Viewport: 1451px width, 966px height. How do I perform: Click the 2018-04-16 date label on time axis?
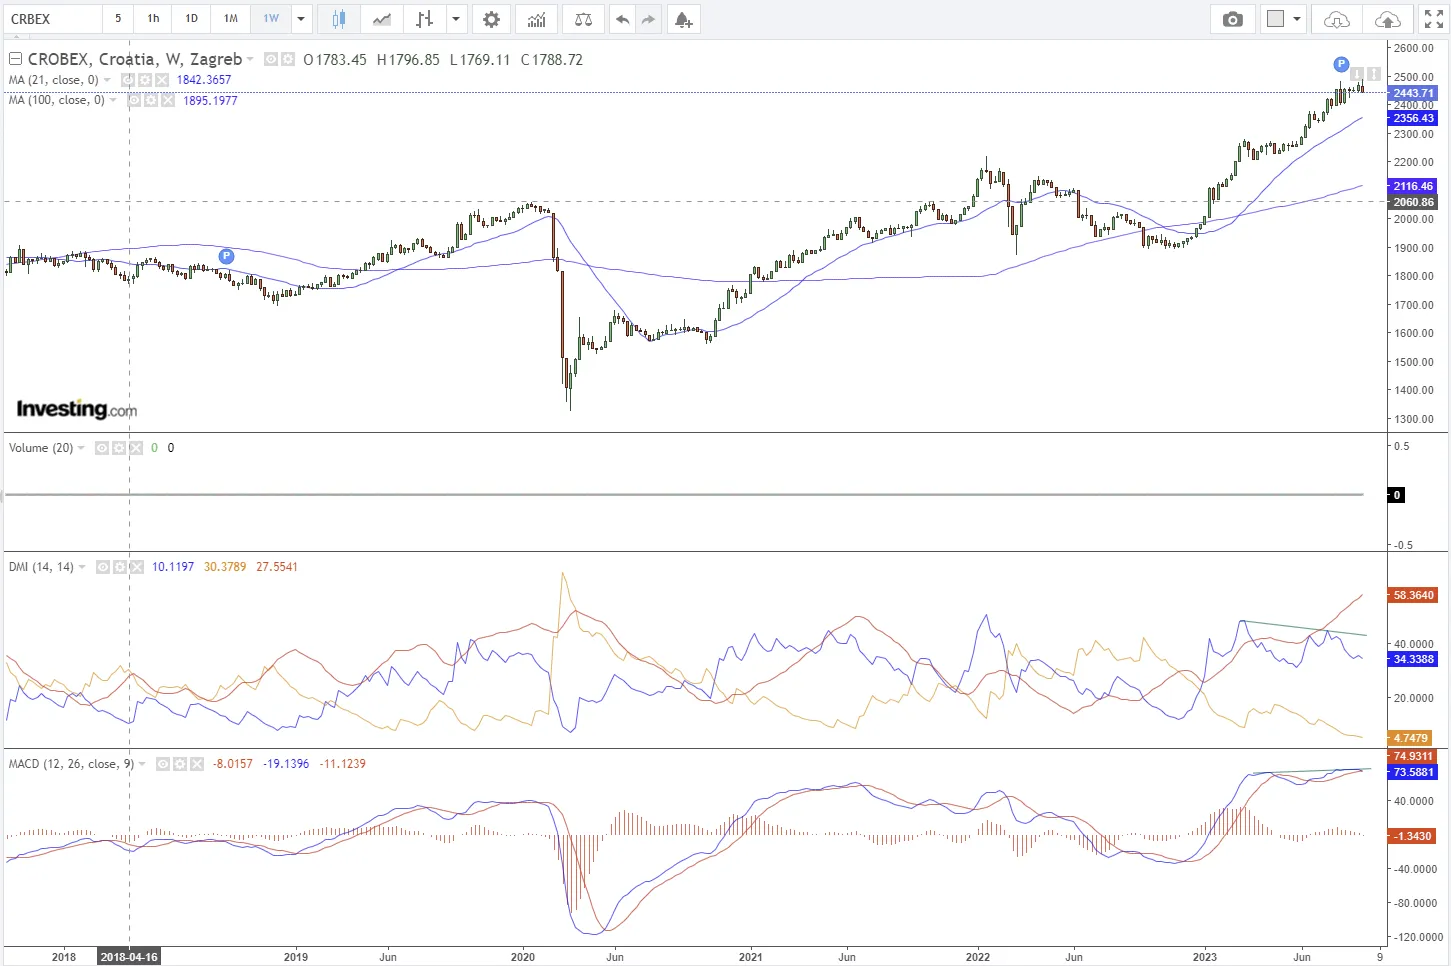coord(129,957)
